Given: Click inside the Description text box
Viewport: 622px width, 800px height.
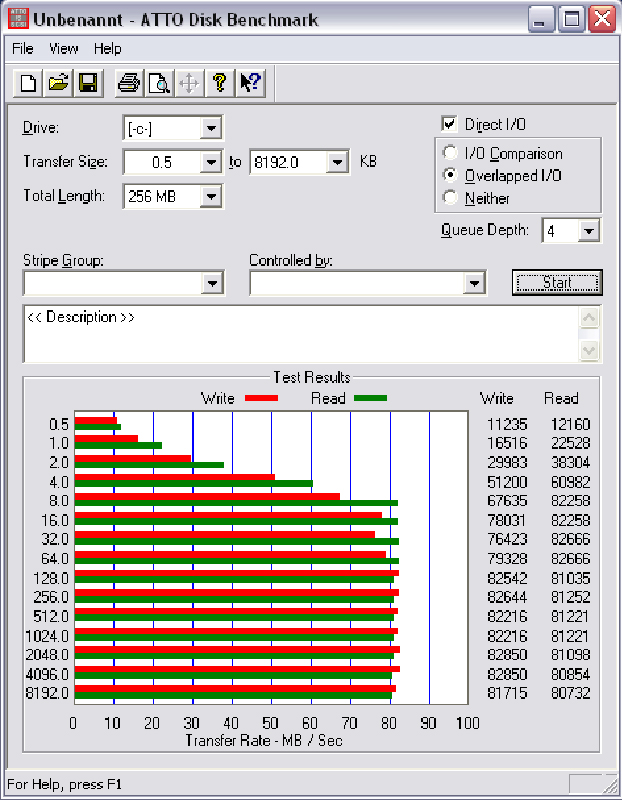Looking at the screenshot, I should (x=301, y=334).
